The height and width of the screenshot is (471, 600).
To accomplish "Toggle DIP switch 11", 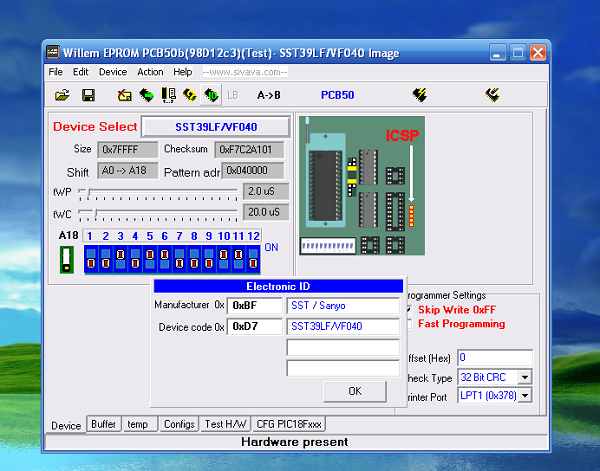I will click(238, 259).
